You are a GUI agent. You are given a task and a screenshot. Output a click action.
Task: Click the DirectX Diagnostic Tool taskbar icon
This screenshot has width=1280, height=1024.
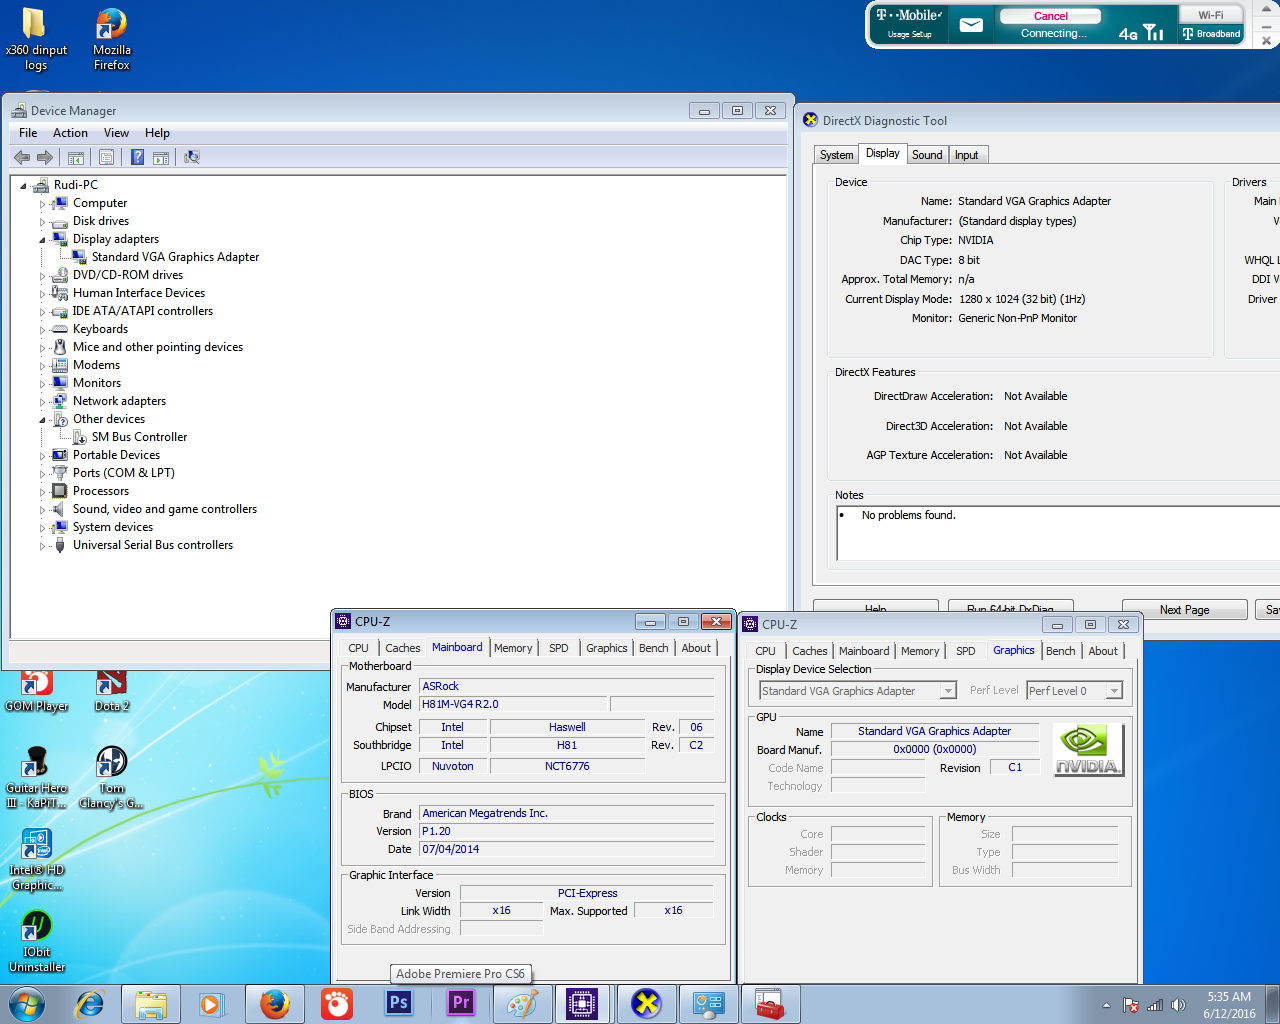click(x=646, y=1003)
